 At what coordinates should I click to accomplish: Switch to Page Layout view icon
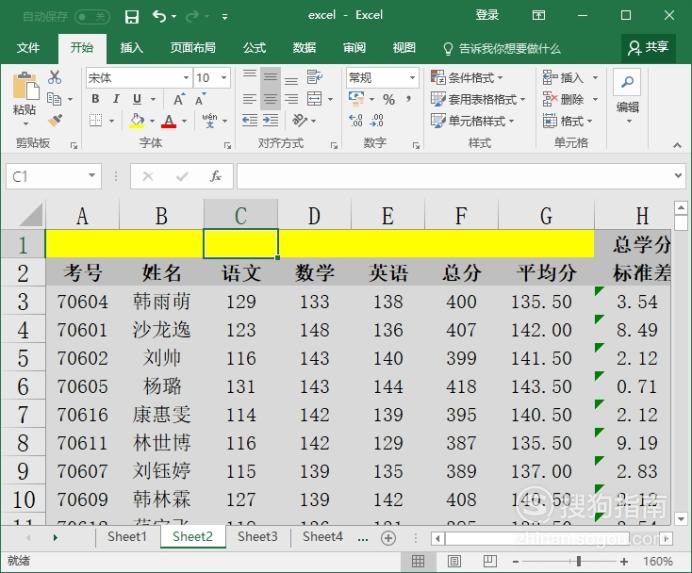454,561
